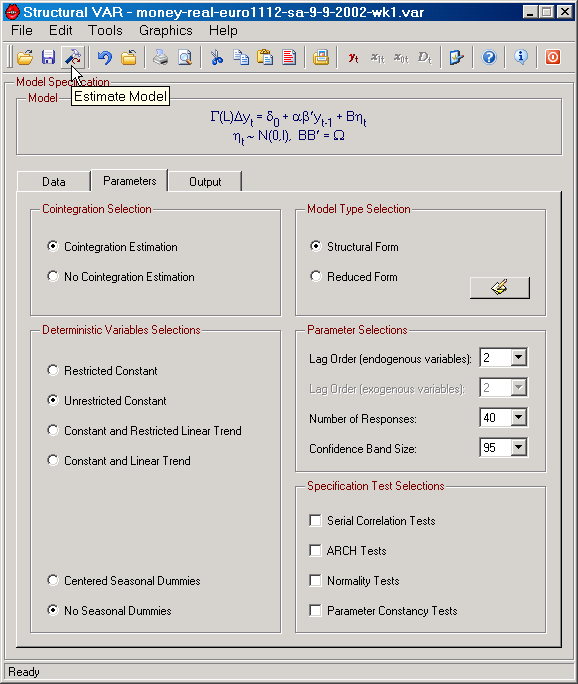
Task: Click the red exit power icon
Action: click(x=553, y=57)
